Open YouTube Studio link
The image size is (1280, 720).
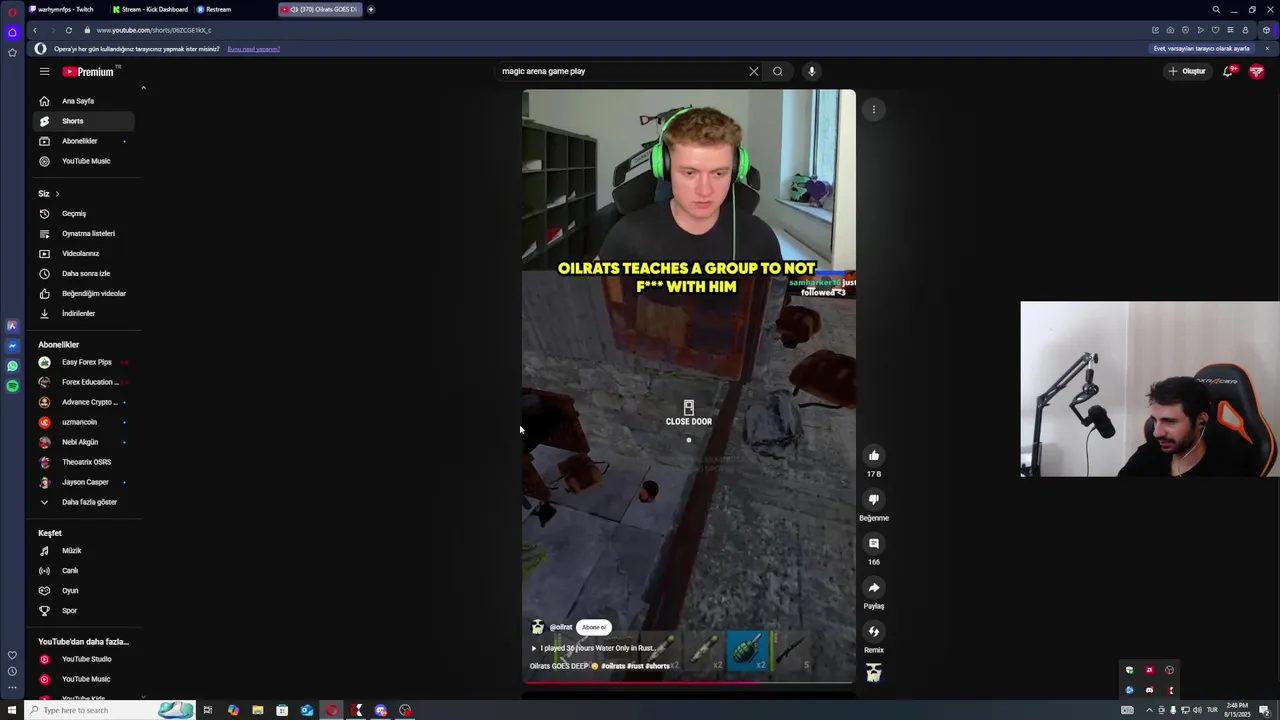pyautogui.click(x=84, y=659)
